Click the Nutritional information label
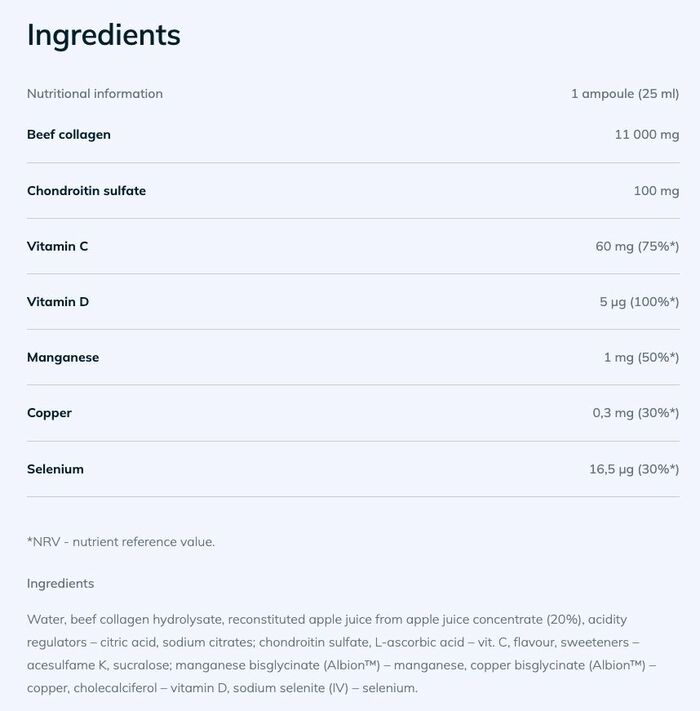 (x=95, y=94)
